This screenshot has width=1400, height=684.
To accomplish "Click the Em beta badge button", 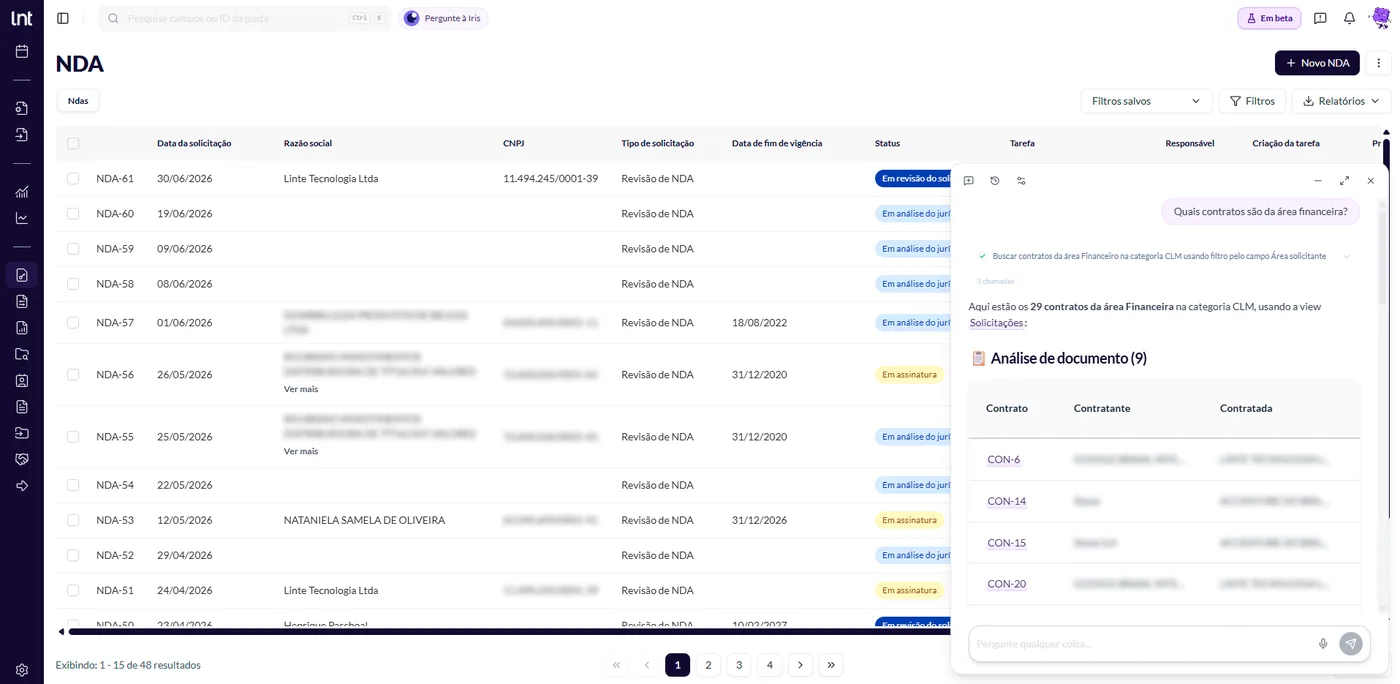I will 1269,18.
